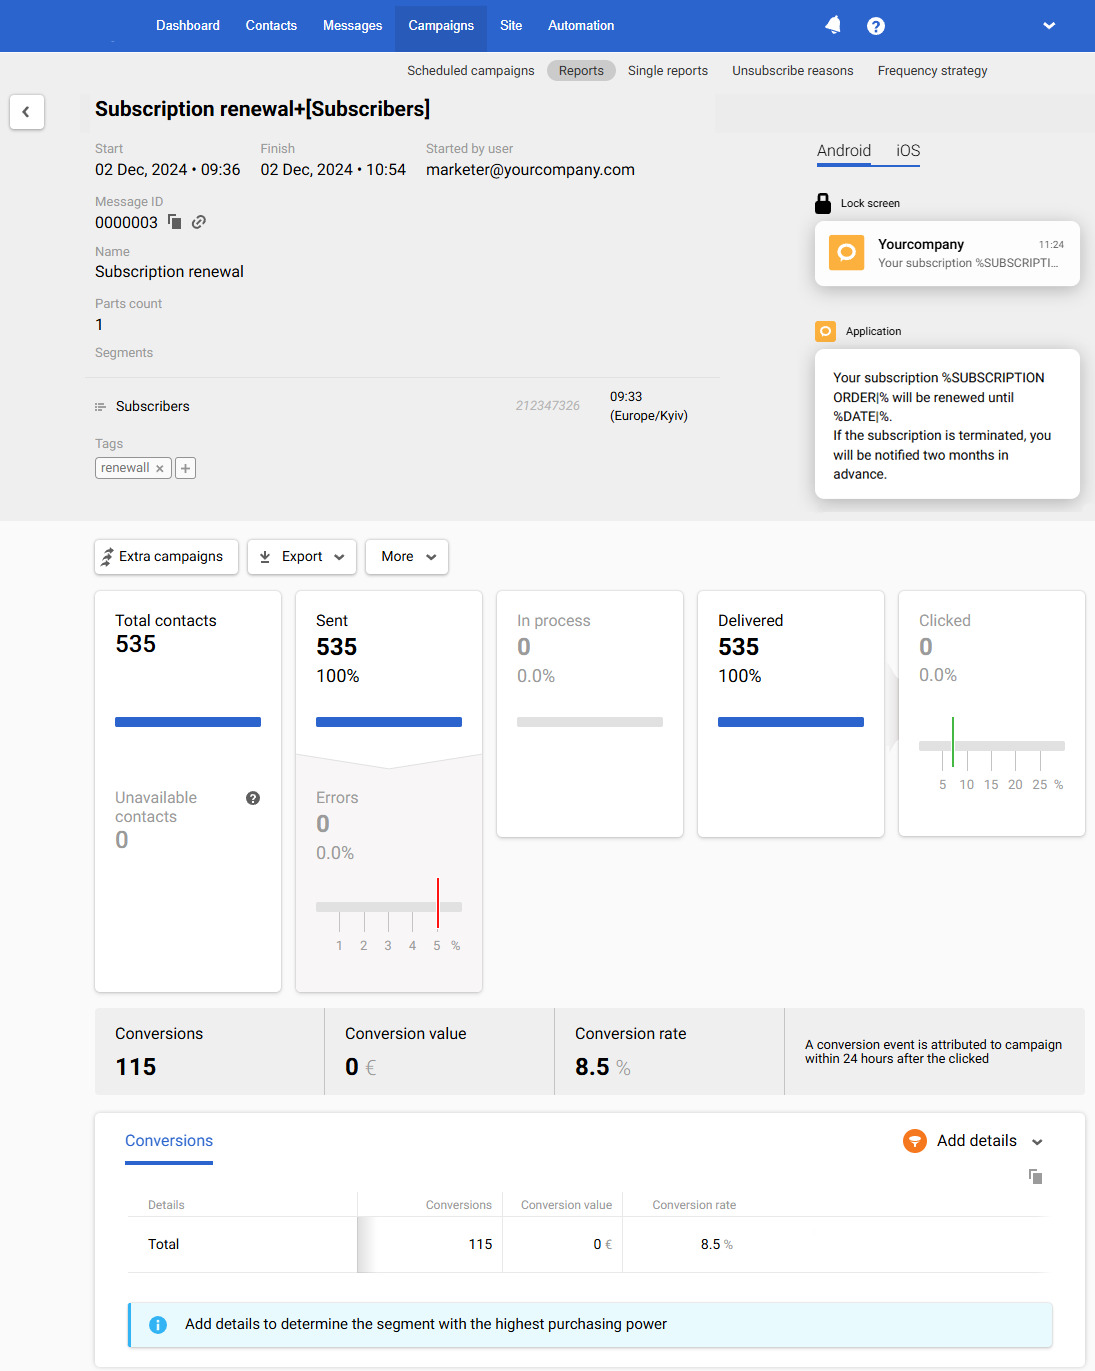Click the copy icon above the conversions table

[x=1035, y=1177]
